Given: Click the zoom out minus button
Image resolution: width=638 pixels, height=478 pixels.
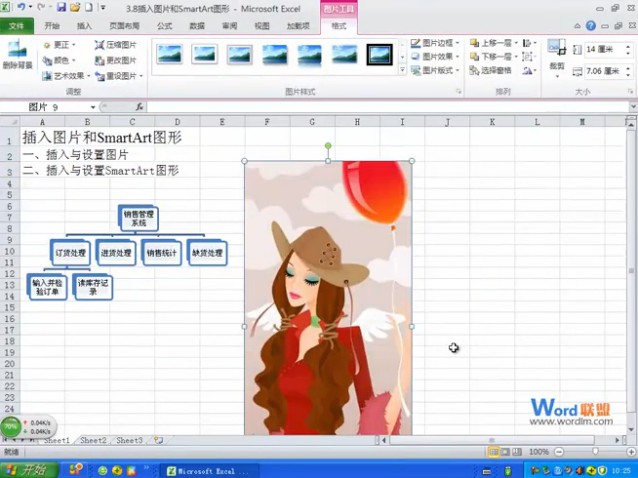Looking at the screenshot, I should [x=559, y=452].
